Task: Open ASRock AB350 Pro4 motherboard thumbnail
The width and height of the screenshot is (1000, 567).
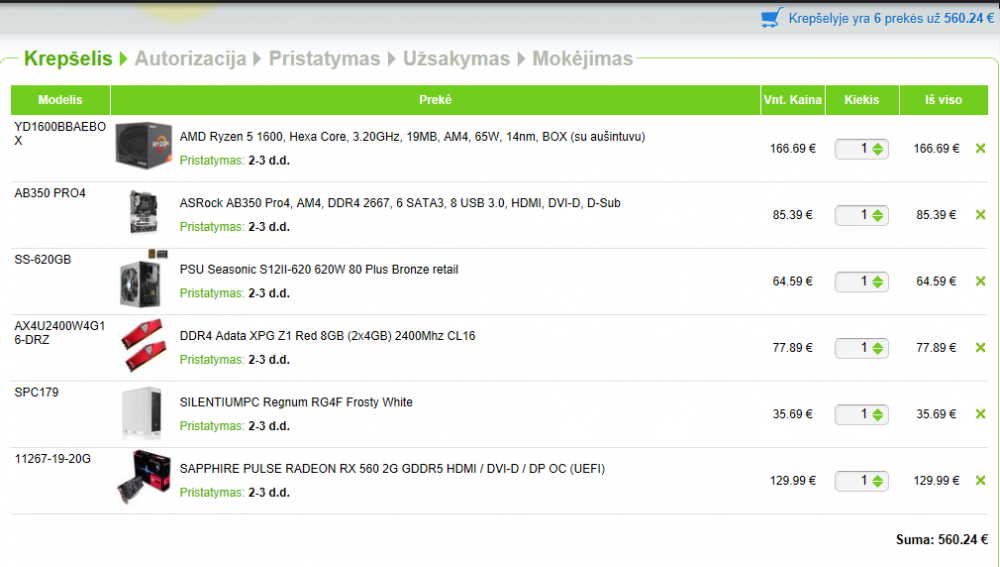Action: (x=143, y=212)
